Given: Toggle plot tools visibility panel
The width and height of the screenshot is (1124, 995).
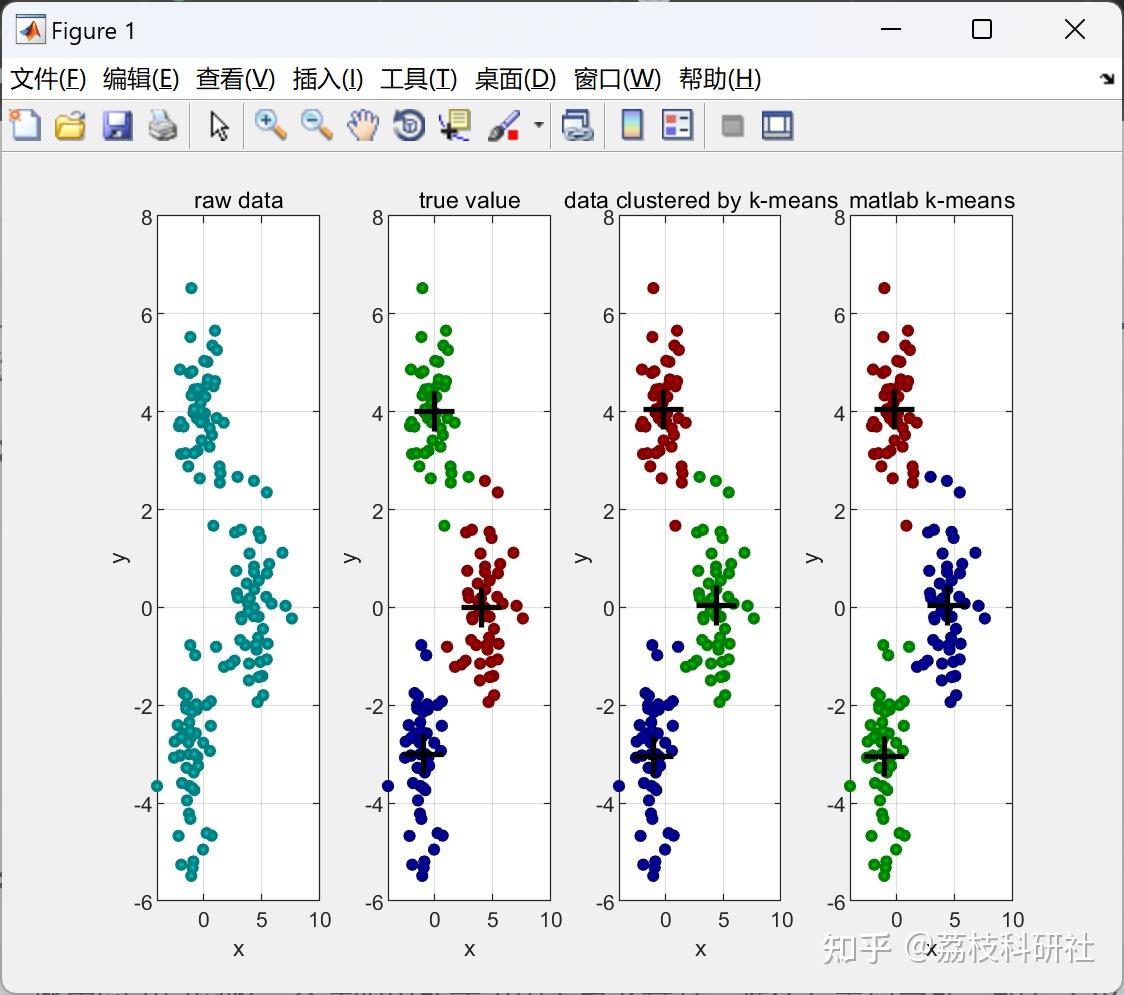Looking at the screenshot, I should click(777, 125).
